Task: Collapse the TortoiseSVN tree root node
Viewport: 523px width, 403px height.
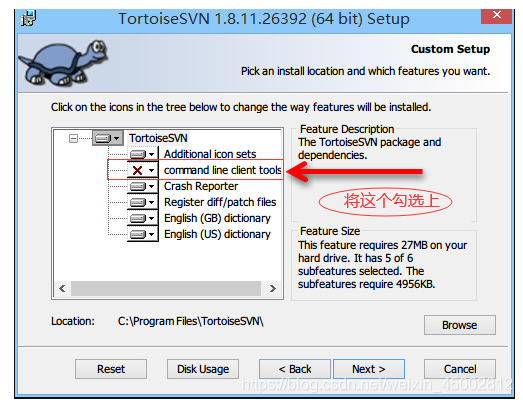Action: (73, 138)
